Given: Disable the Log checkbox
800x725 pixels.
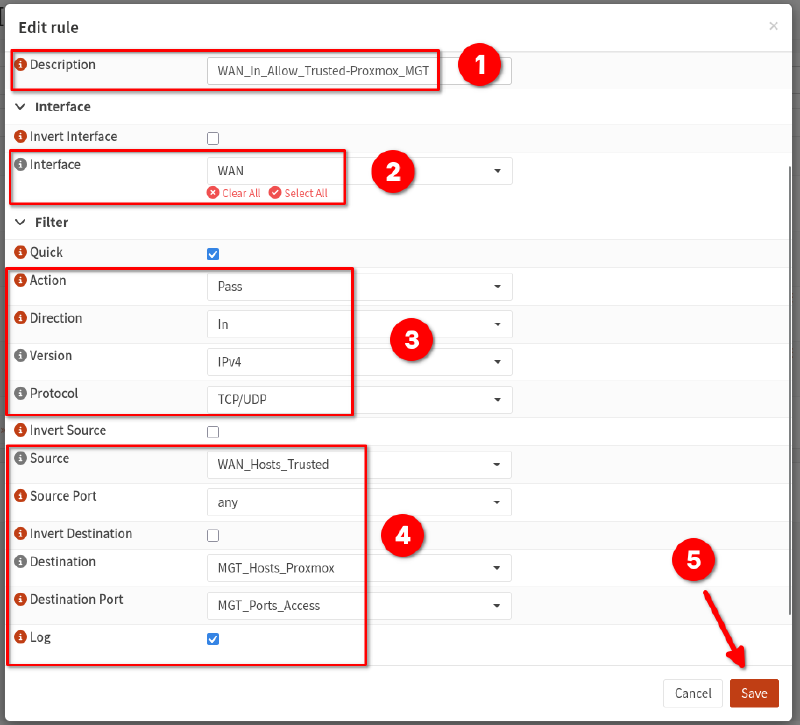Looking at the screenshot, I should coord(213,639).
